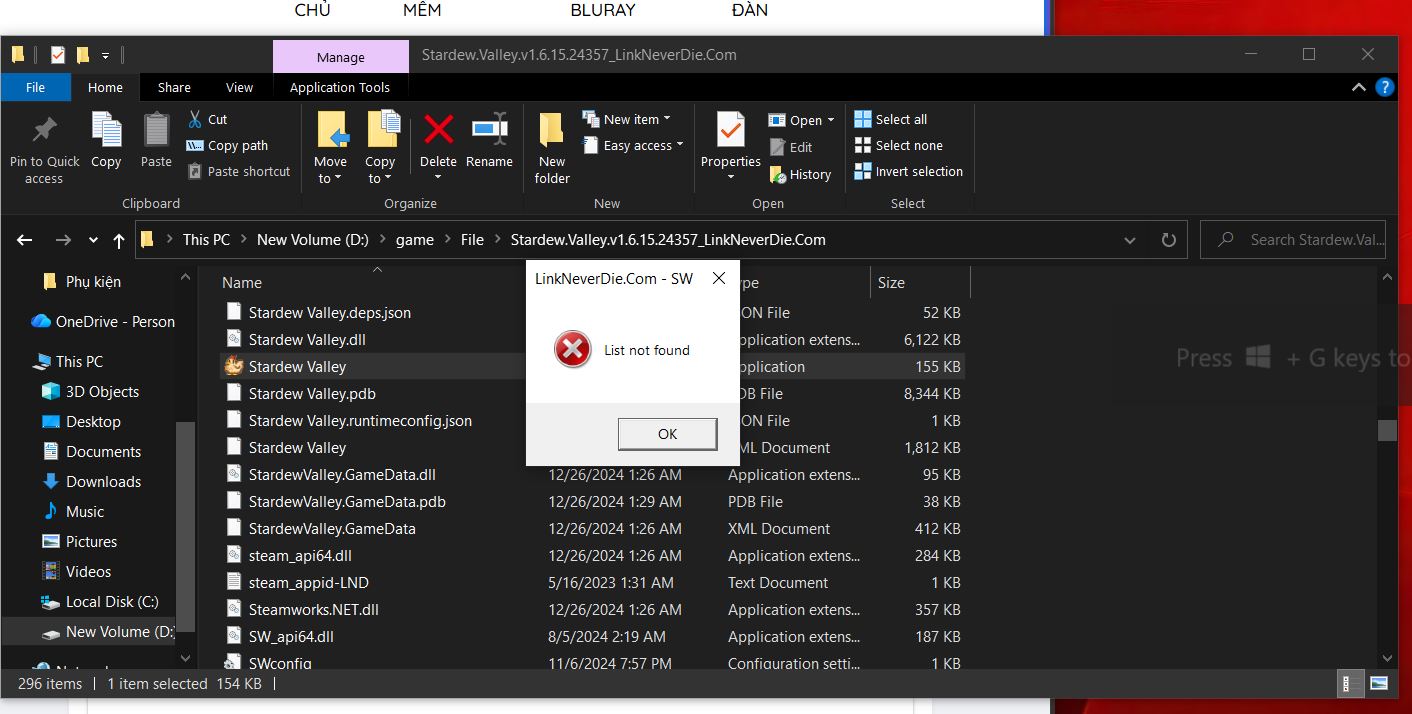Sort by the Name column header
The image size is (1412, 714).
[x=242, y=283]
